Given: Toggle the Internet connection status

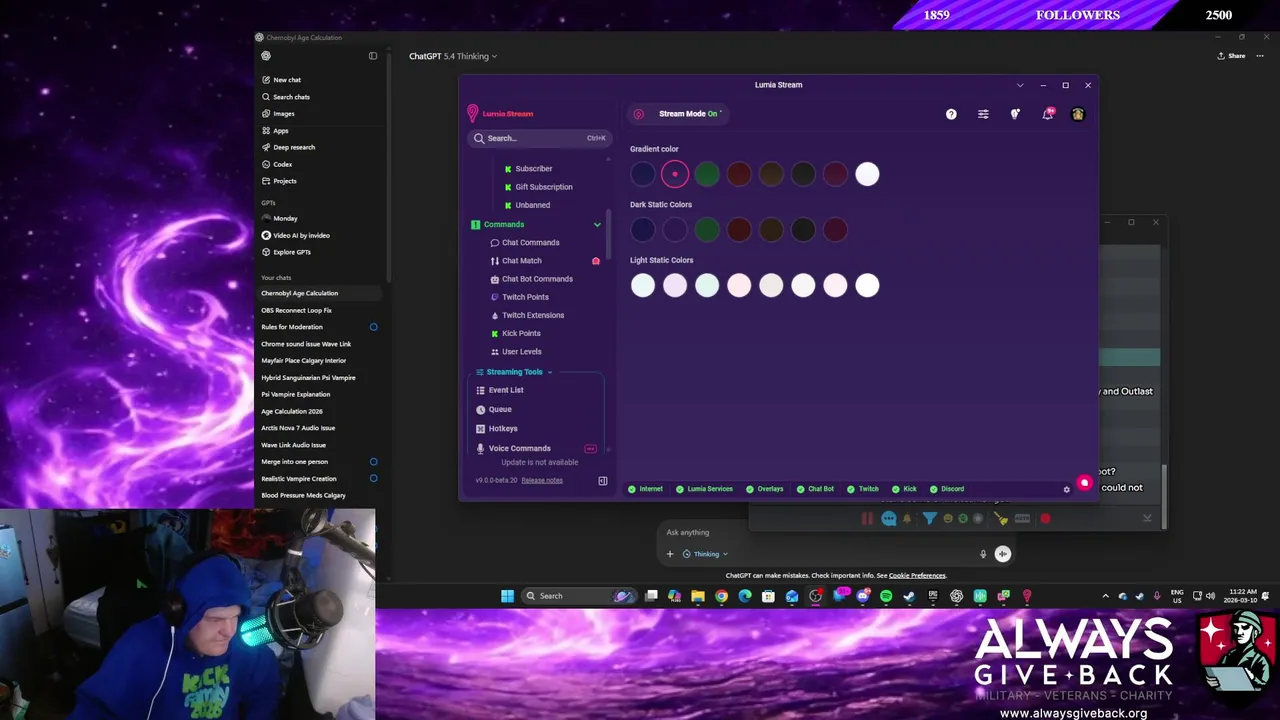Looking at the screenshot, I should point(645,489).
